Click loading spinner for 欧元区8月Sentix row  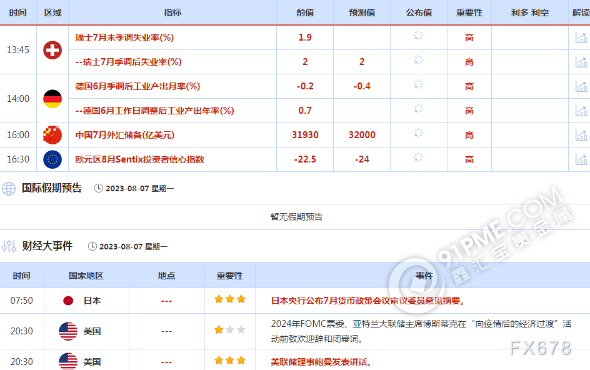(x=418, y=157)
